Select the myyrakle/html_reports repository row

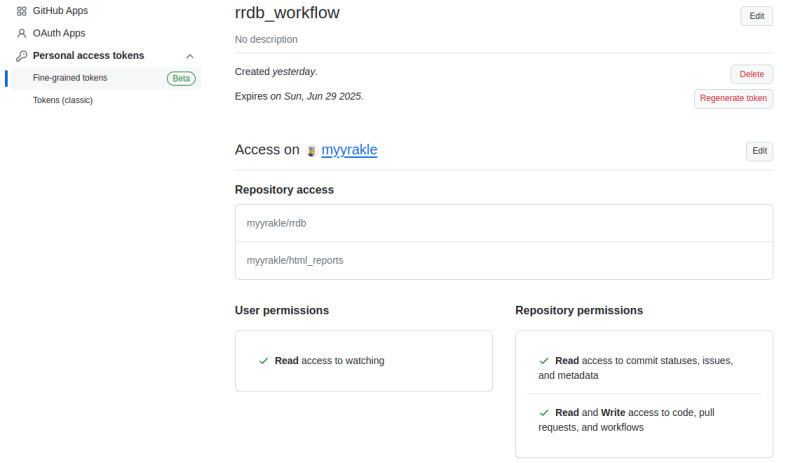[x=504, y=260]
